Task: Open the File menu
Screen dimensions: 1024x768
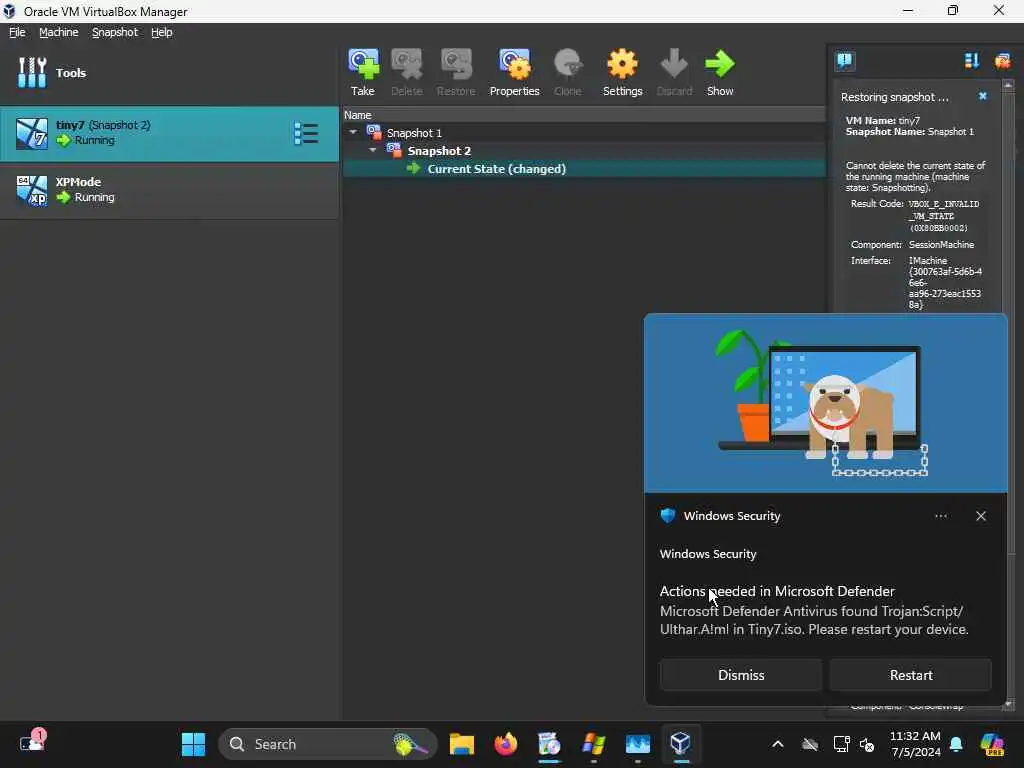Action: tap(17, 32)
